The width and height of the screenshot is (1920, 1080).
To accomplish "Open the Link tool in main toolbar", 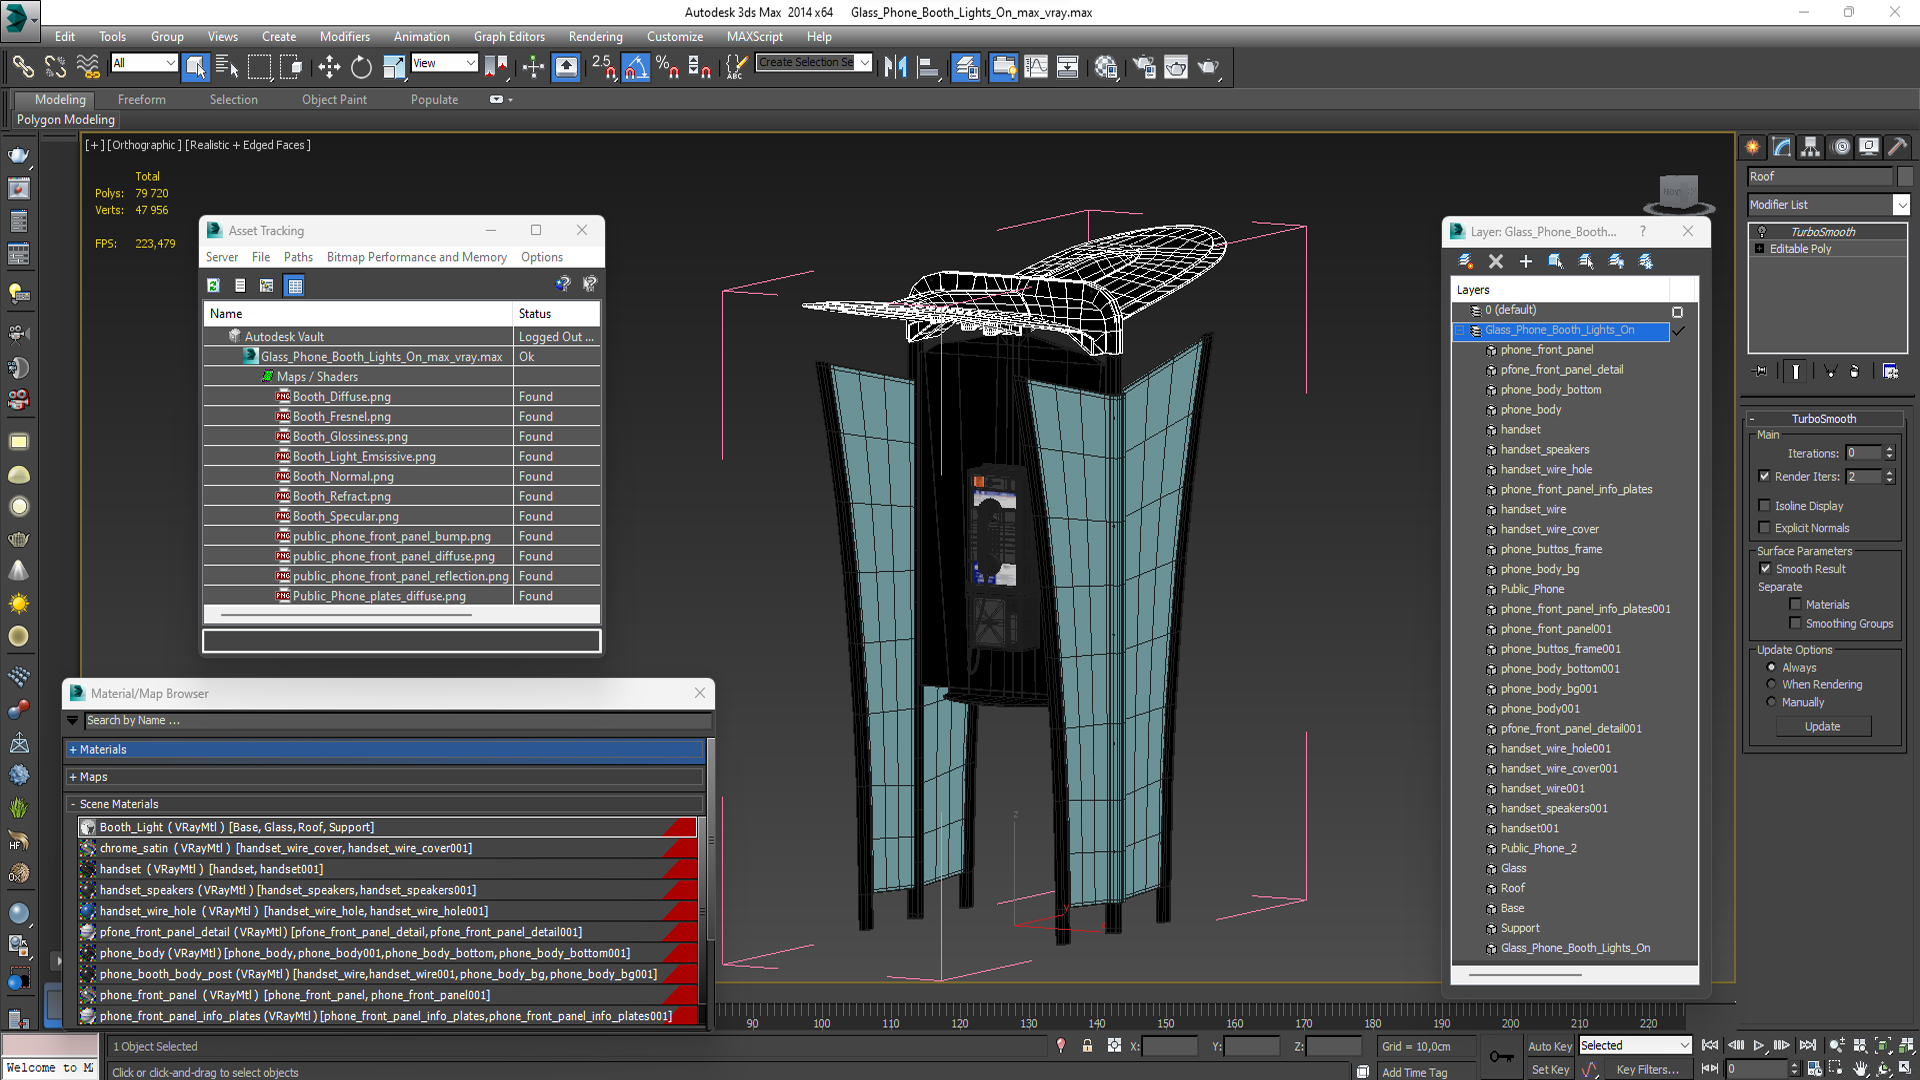I will pyautogui.click(x=22, y=67).
